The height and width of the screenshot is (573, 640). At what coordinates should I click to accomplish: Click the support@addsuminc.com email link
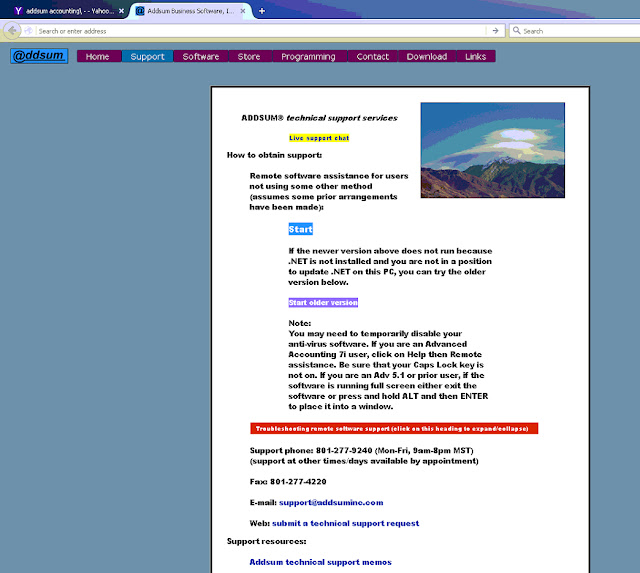[x=331, y=502]
